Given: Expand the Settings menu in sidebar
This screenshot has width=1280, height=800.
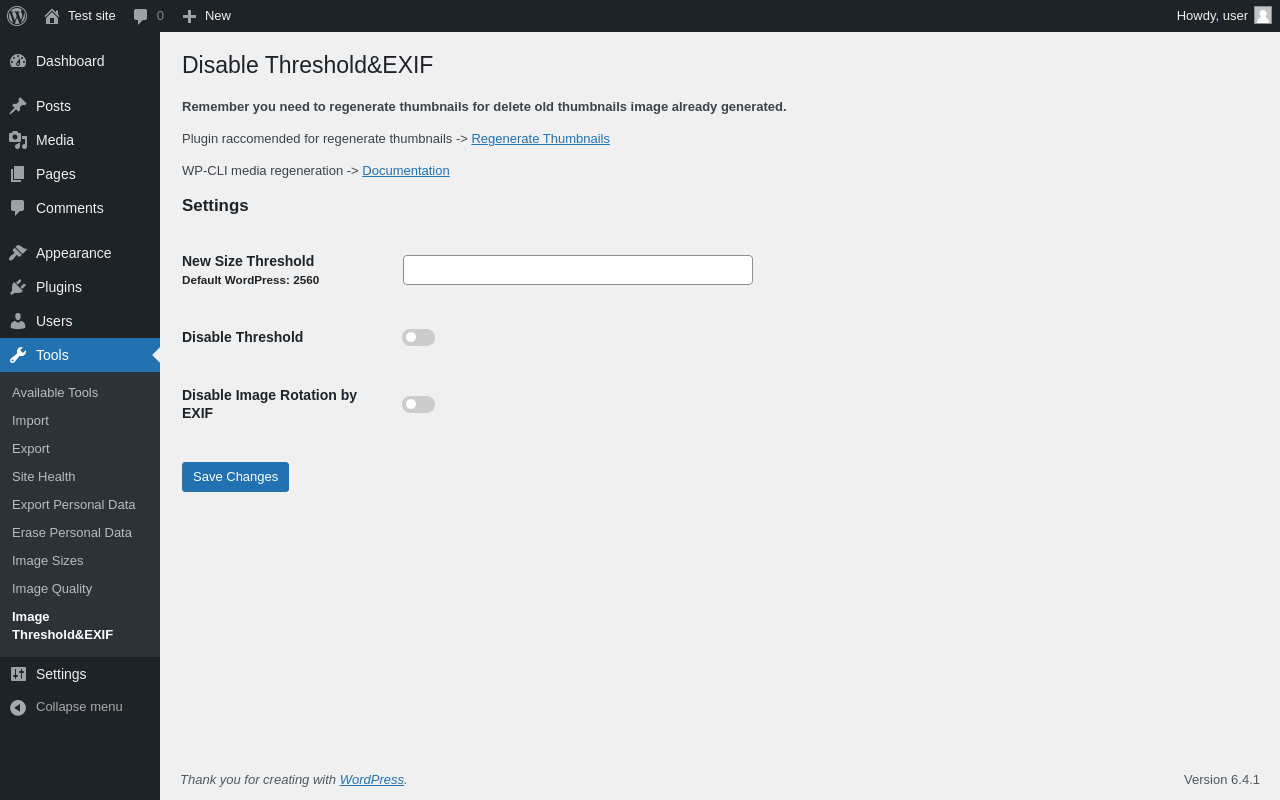Looking at the screenshot, I should (61, 674).
